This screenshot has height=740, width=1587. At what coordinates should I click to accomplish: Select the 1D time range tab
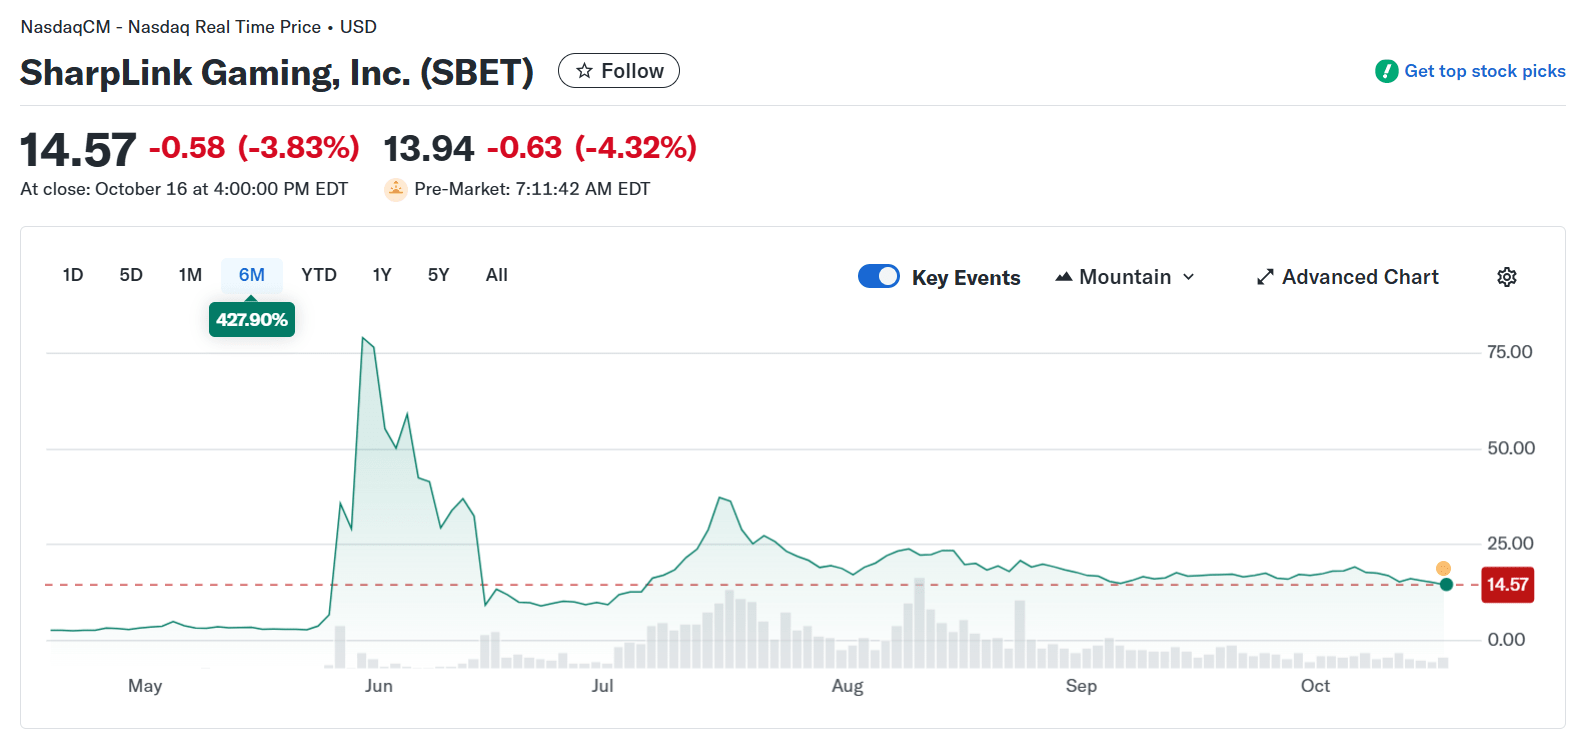point(73,275)
